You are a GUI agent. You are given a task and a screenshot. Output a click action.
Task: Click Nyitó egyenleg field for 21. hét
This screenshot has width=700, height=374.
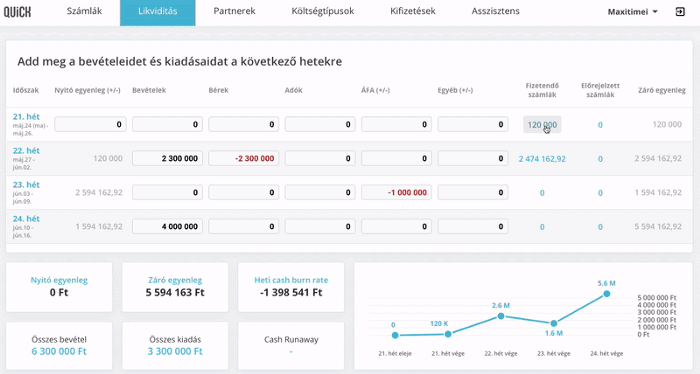coord(90,125)
